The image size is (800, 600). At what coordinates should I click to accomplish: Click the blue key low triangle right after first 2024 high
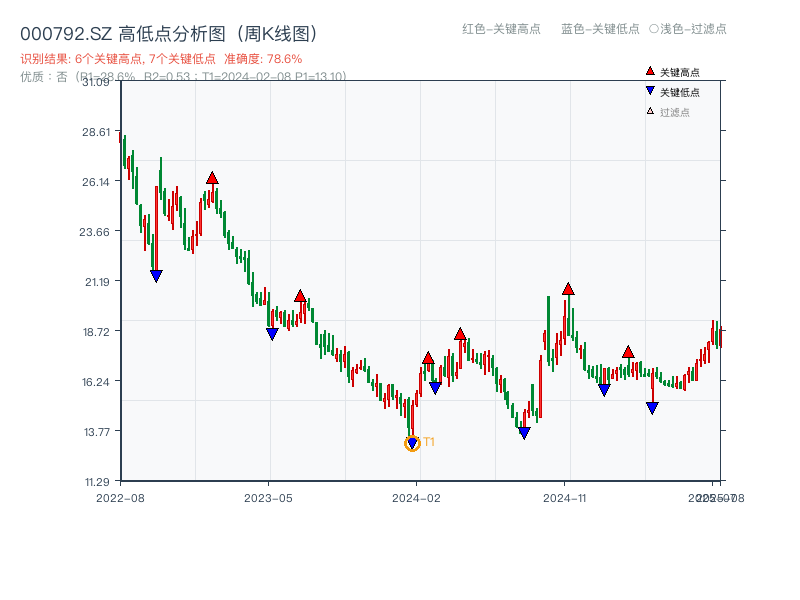point(435,388)
